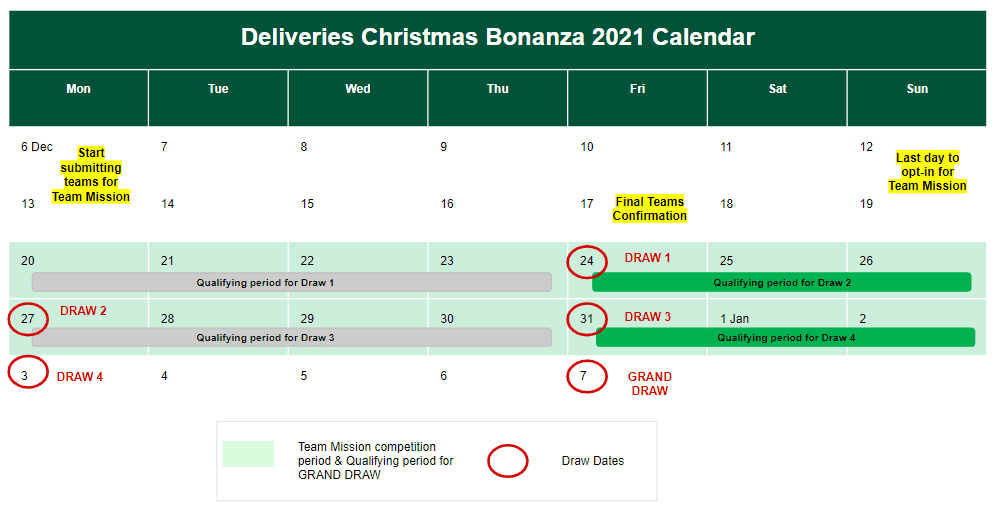Viewport: 997px width, 510px height.
Task: Click the gray Qualifying period for Draw 3 bar
Action: [x=291, y=338]
